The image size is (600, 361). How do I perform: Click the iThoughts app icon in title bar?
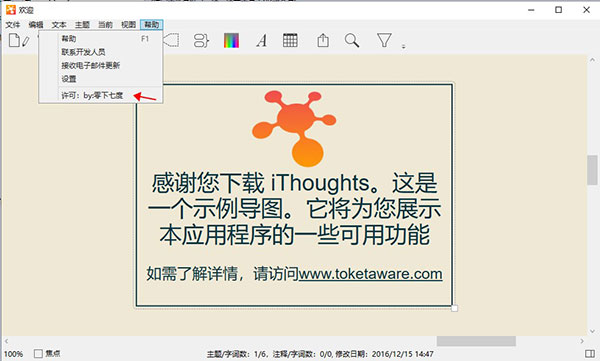click(11, 10)
